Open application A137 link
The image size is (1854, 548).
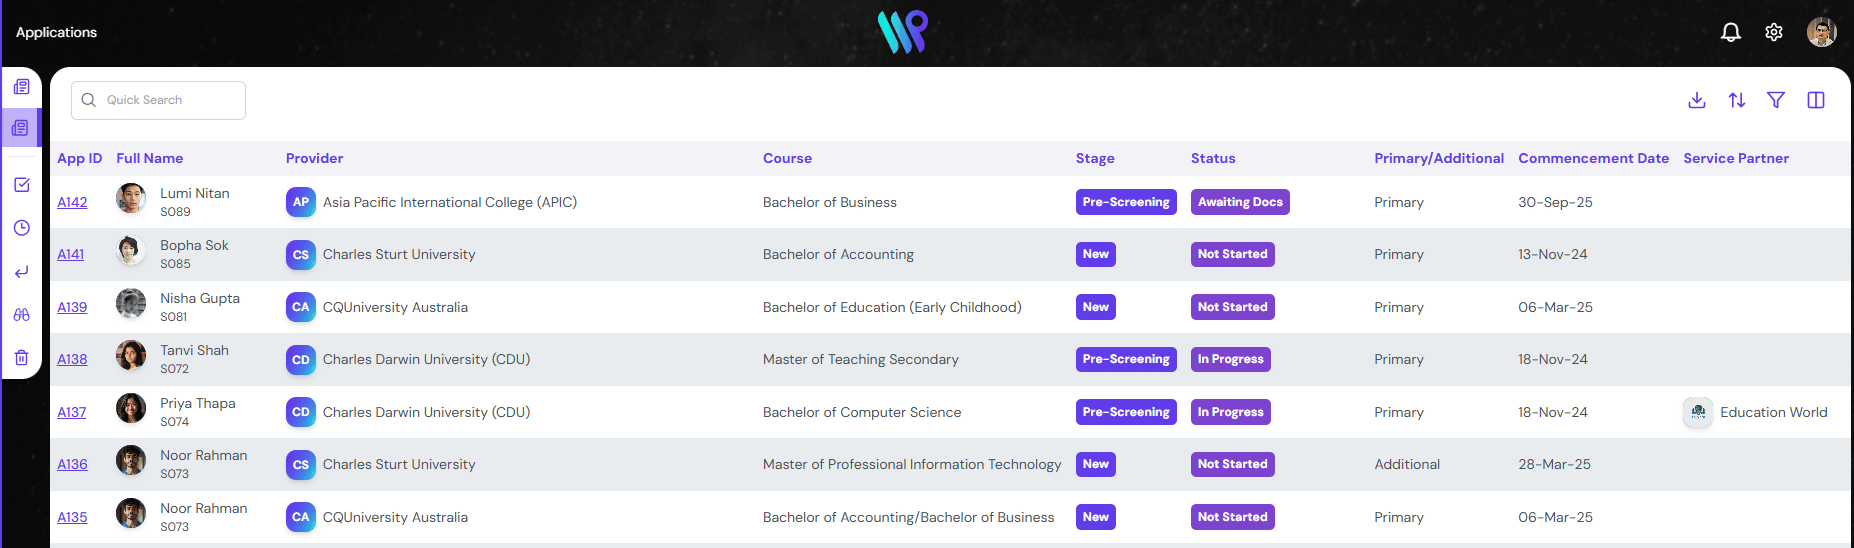pyautogui.click(x=72, y=412)
